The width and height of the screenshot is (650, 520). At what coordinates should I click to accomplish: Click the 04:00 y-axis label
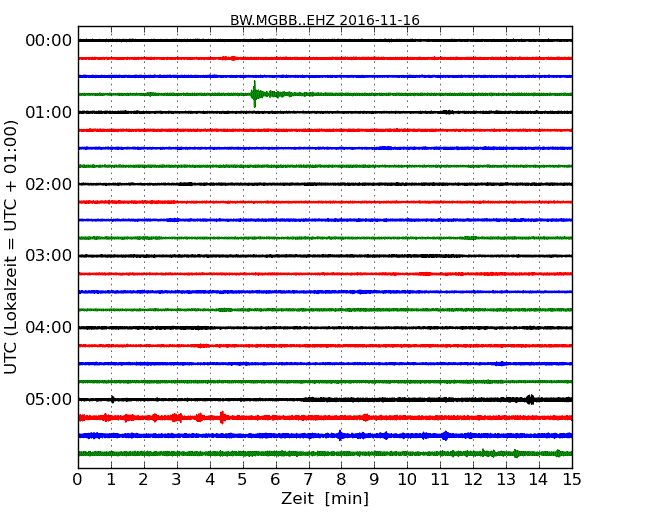(49, 328)
